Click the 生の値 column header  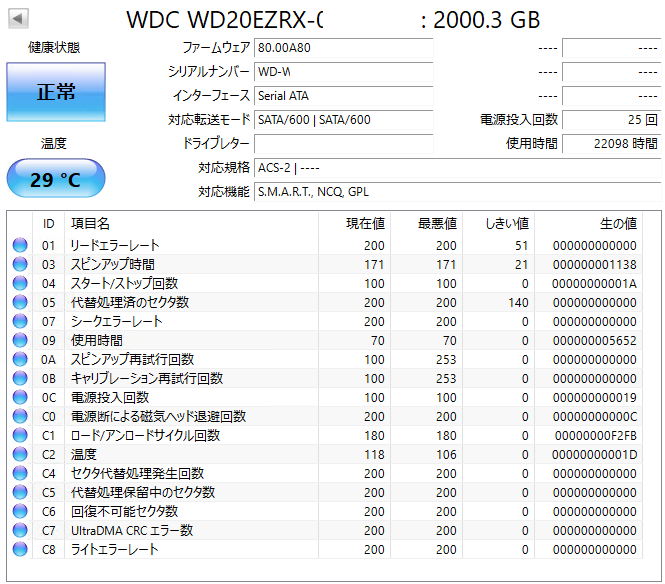(589, 224)
